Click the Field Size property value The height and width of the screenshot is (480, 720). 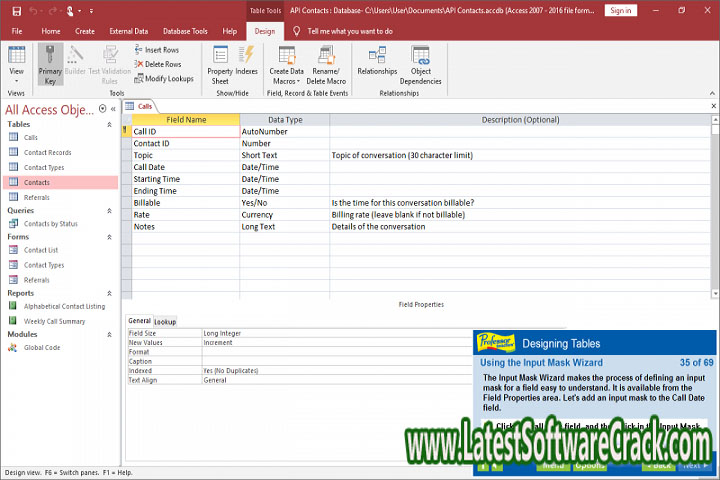tap(337, 333)
